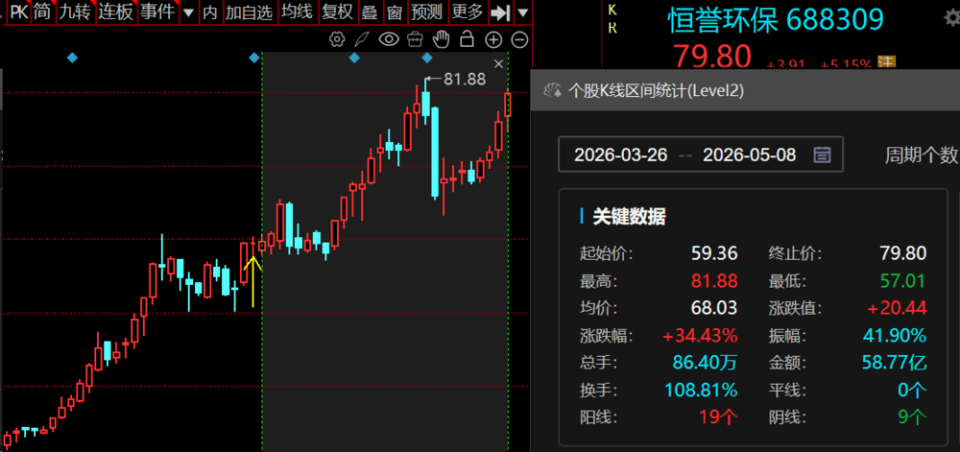Edit start date 2026-03-26
The image size is (960, 452).
(x=621, y=154)
